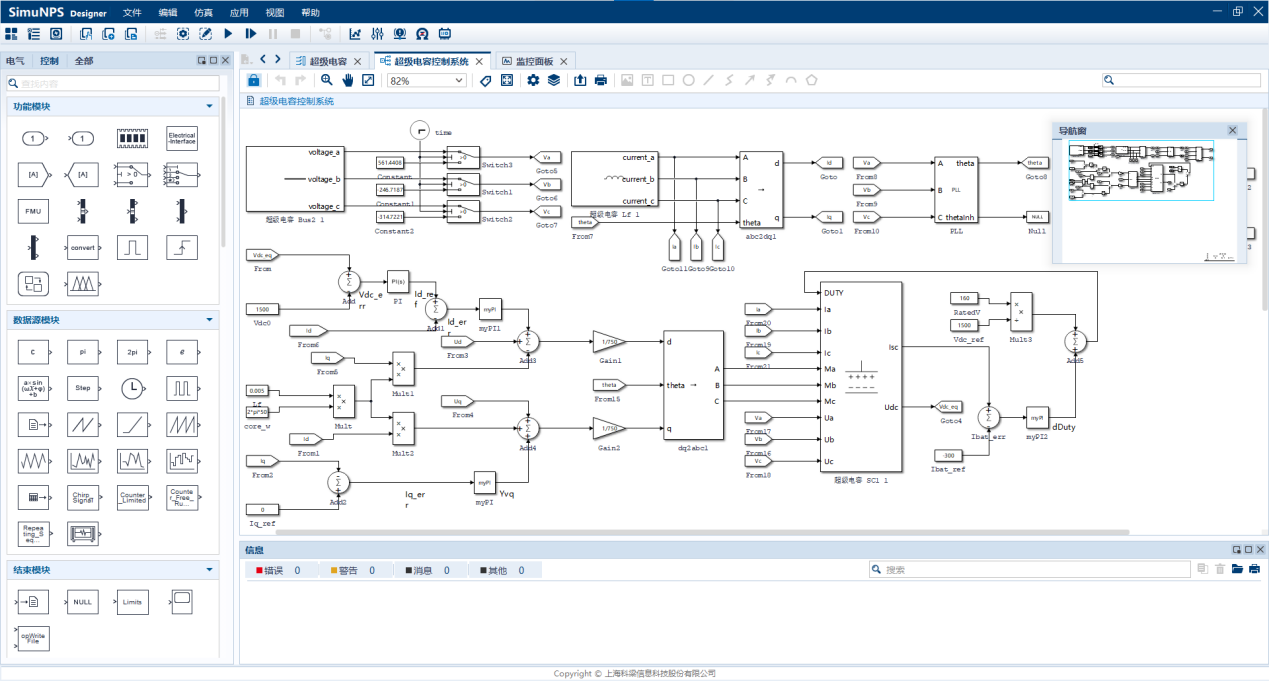This screenshot has width=1269, height=681.
Task: Select the zoom magnifier tool
Action: pos(327,80)
